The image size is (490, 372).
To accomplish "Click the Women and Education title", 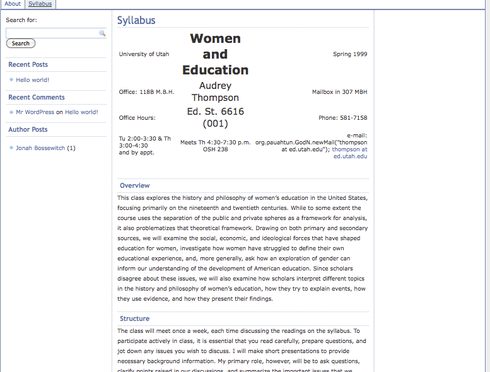I will 215,54.
